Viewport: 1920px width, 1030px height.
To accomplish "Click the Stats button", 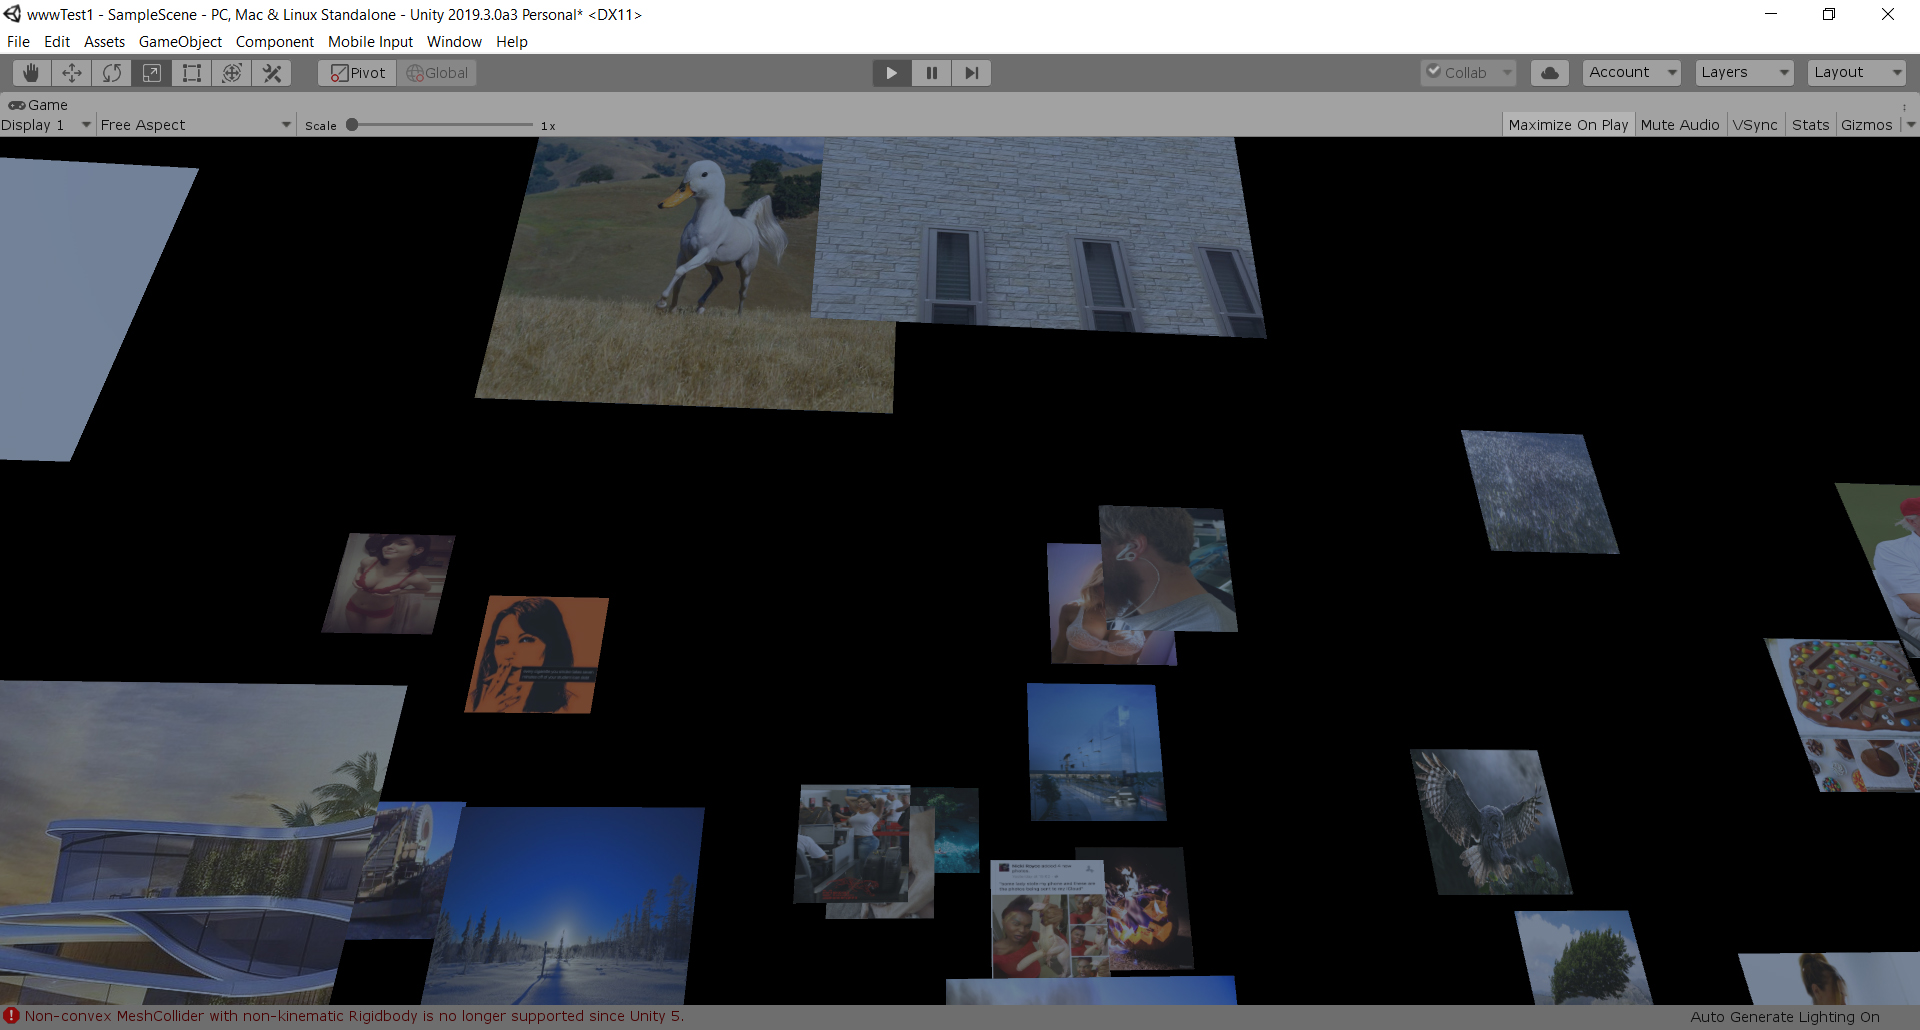I will pyautogui.click(x=1810, y=125).
